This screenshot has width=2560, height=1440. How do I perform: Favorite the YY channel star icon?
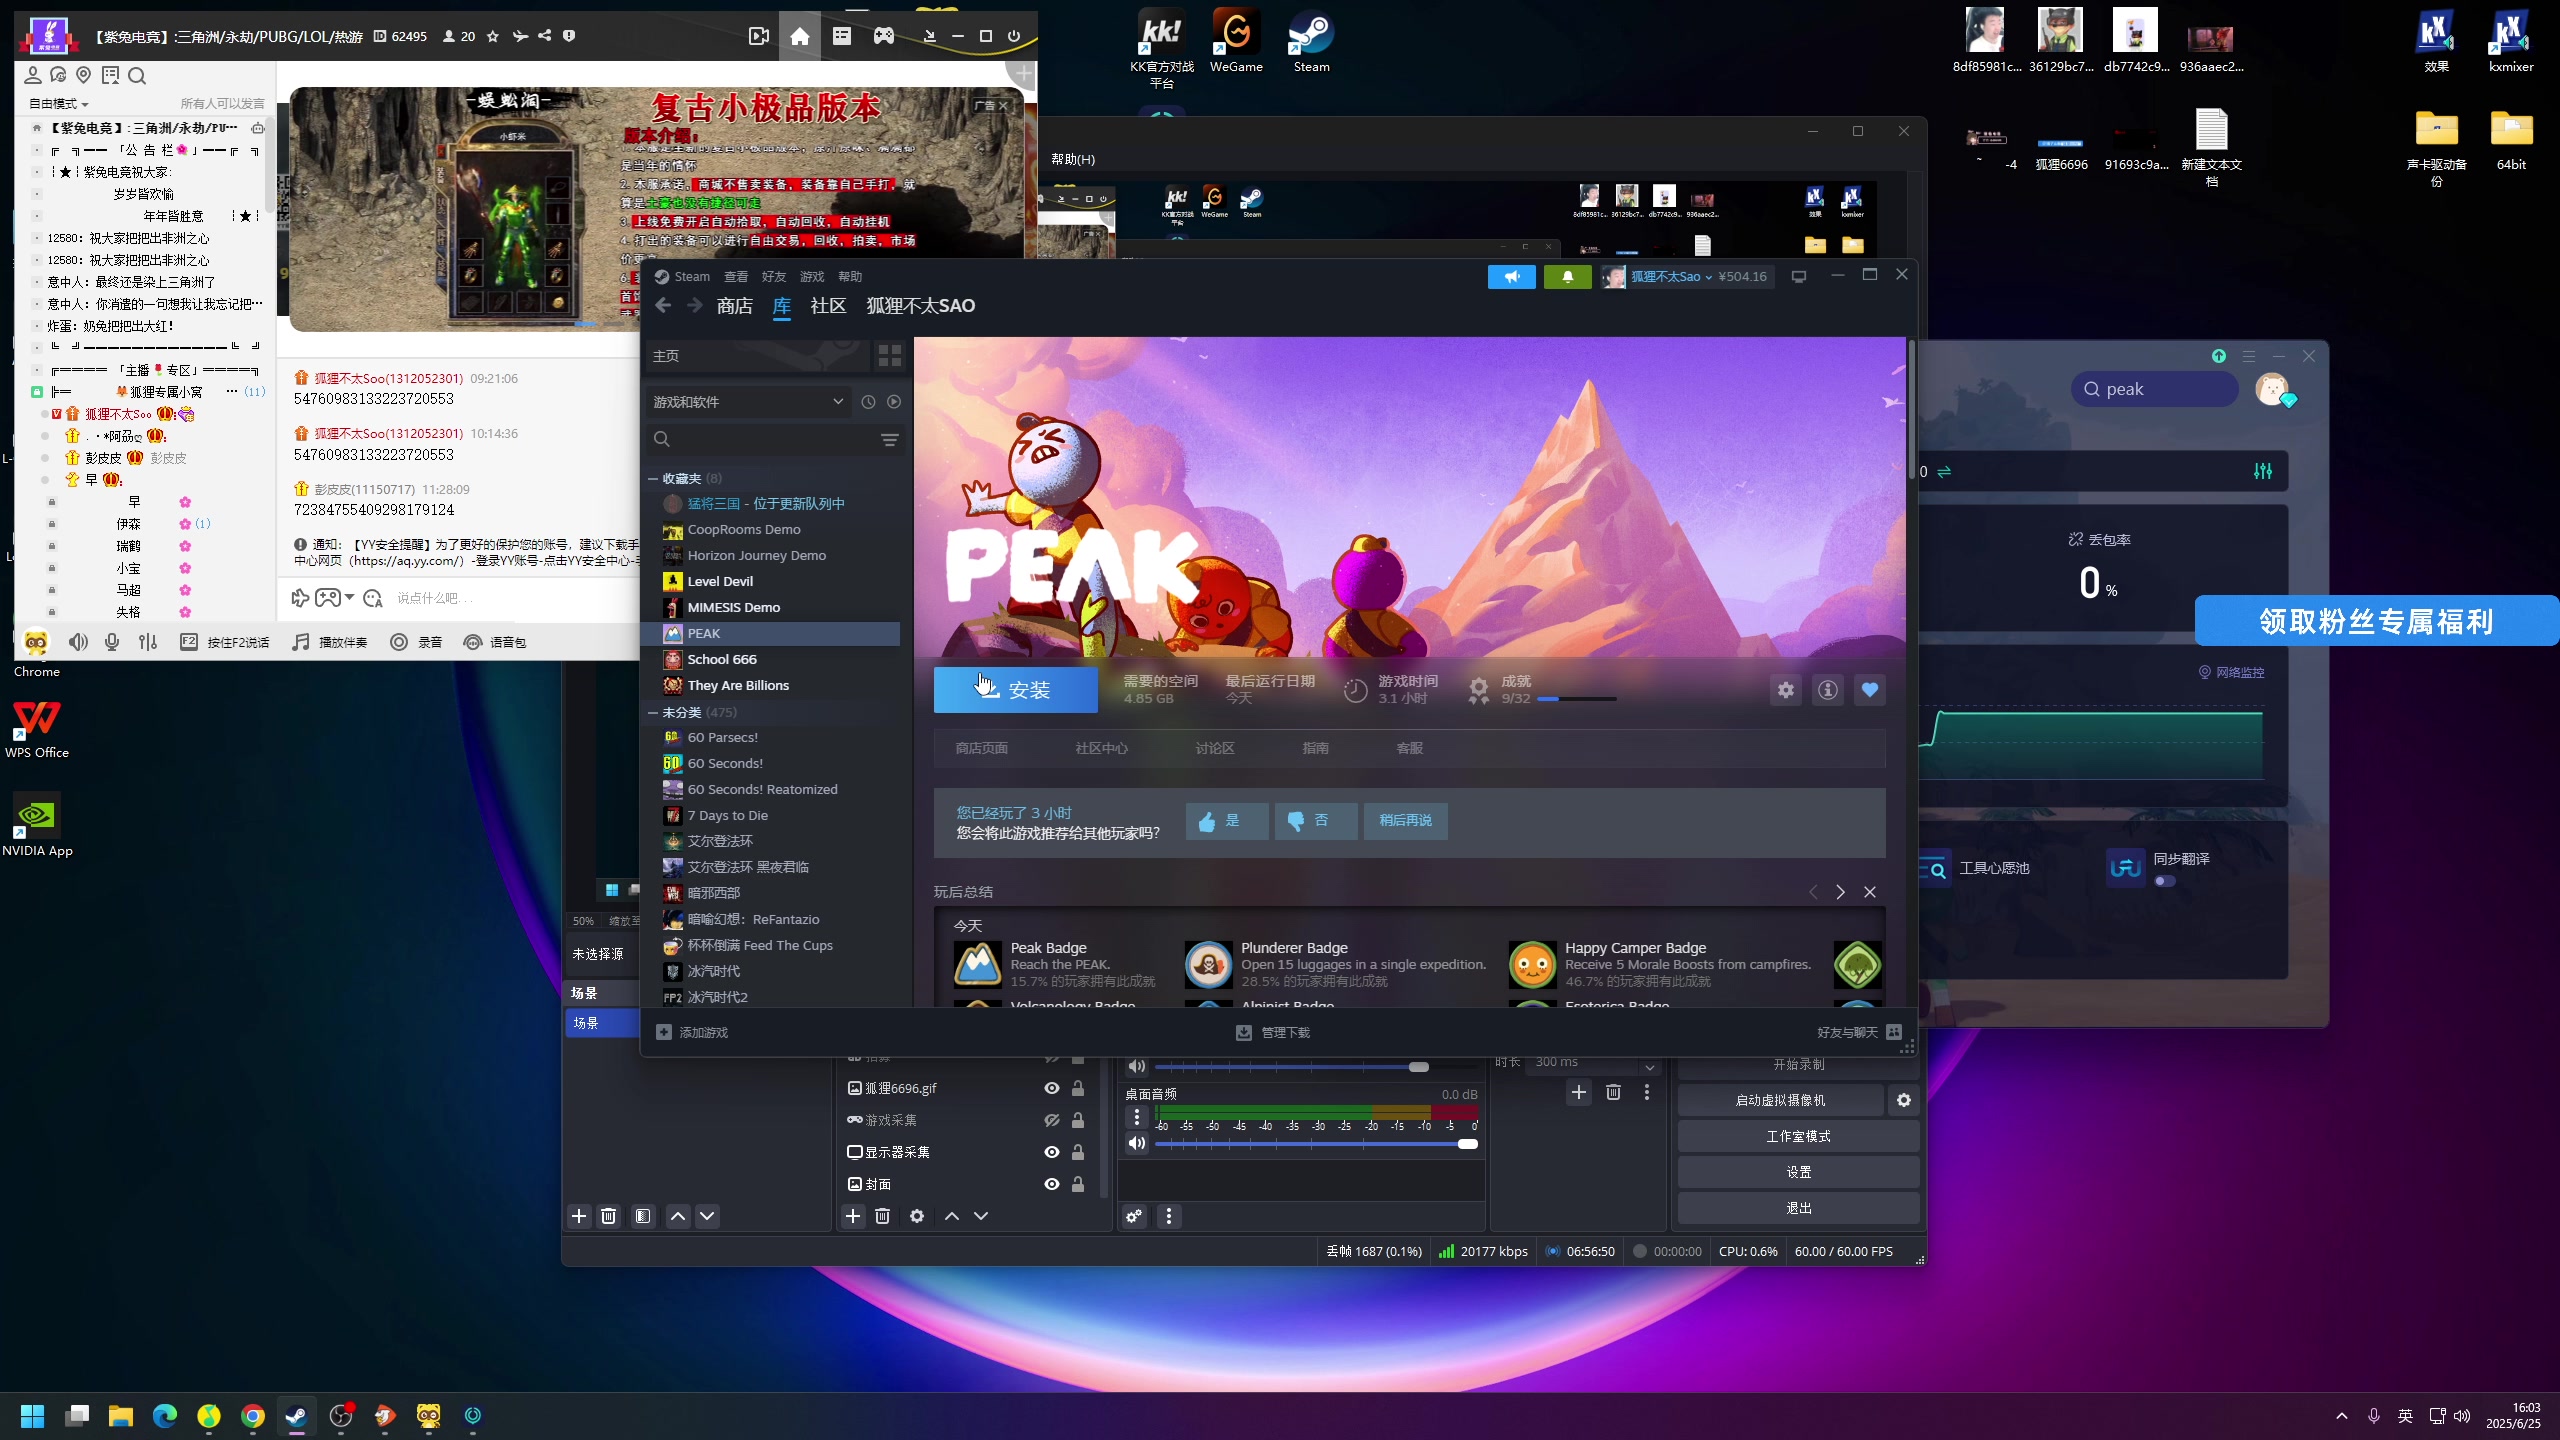pyautogui.click(x=492, y=36)
